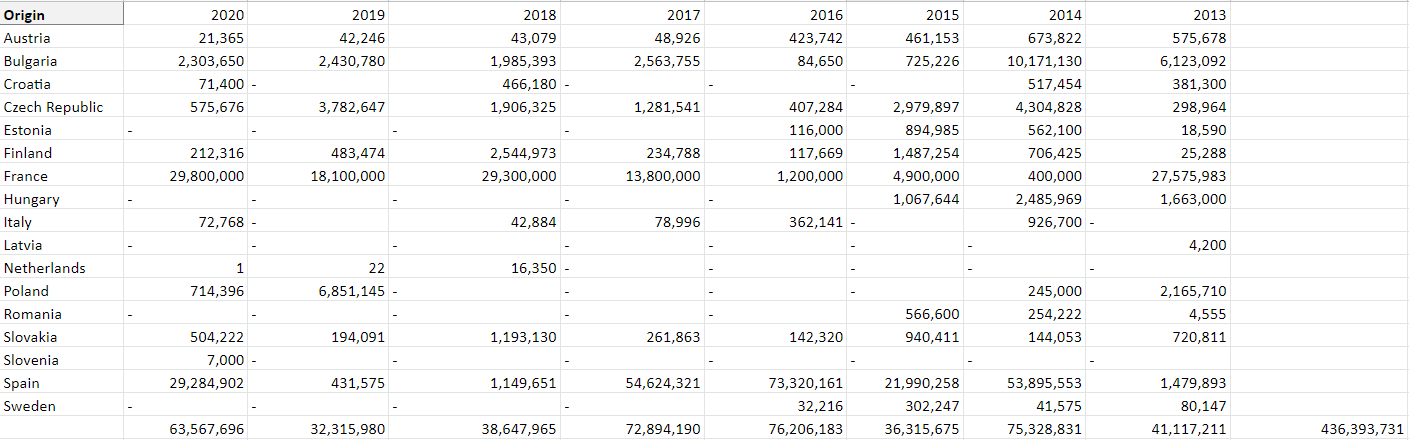
Task: Click the 2019 column header
Action: pos(319,15)
